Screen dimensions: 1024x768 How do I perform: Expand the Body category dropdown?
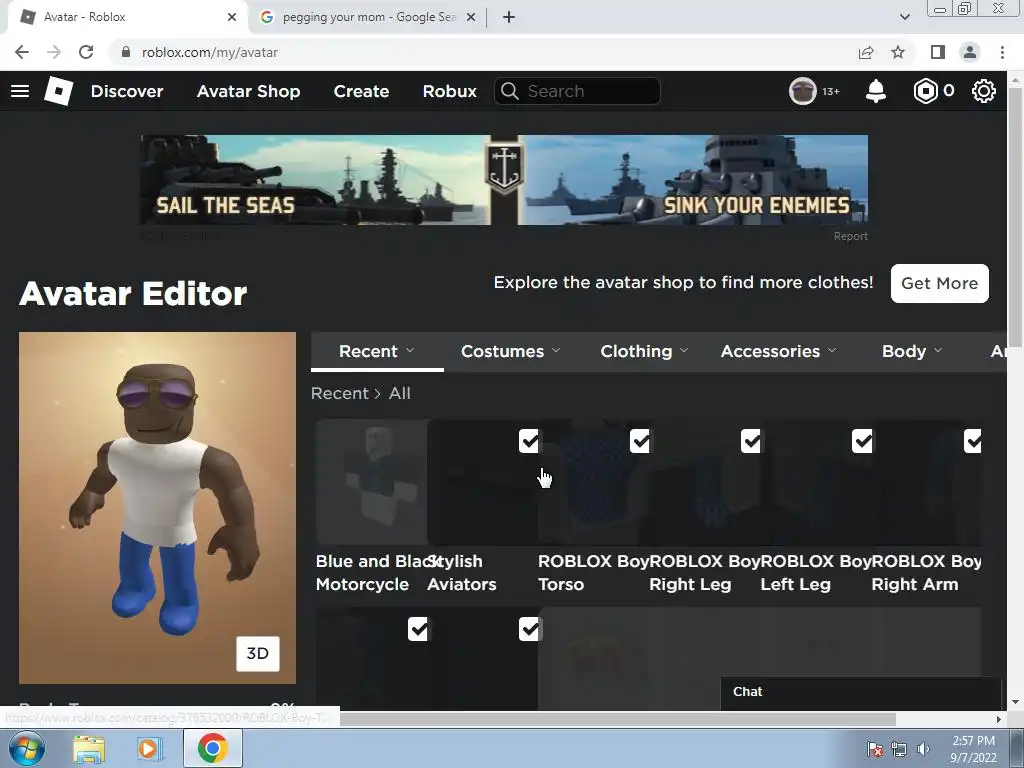point(912,351)
